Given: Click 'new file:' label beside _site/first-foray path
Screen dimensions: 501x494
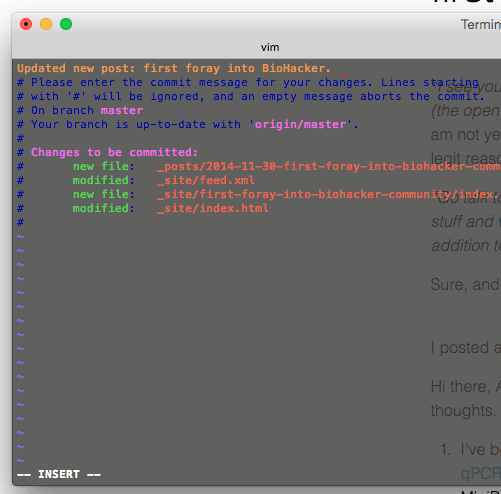Looking at the screenshot, I should 104,194.
